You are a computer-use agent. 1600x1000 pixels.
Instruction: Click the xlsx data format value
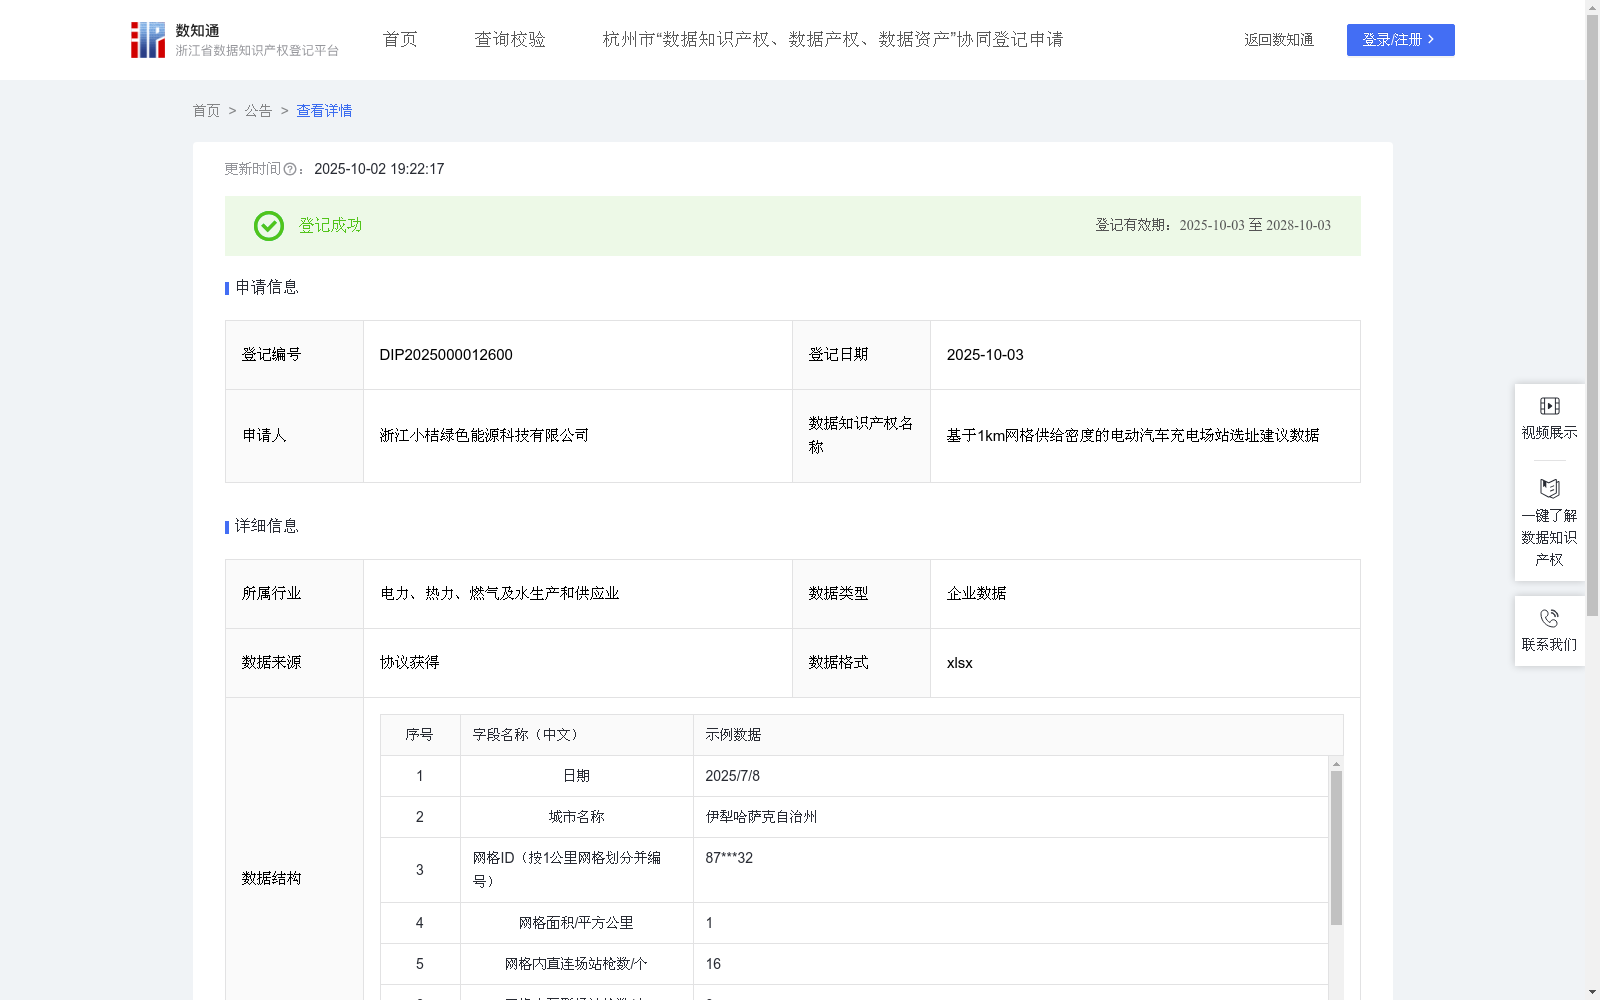click(x=959, y=663)
